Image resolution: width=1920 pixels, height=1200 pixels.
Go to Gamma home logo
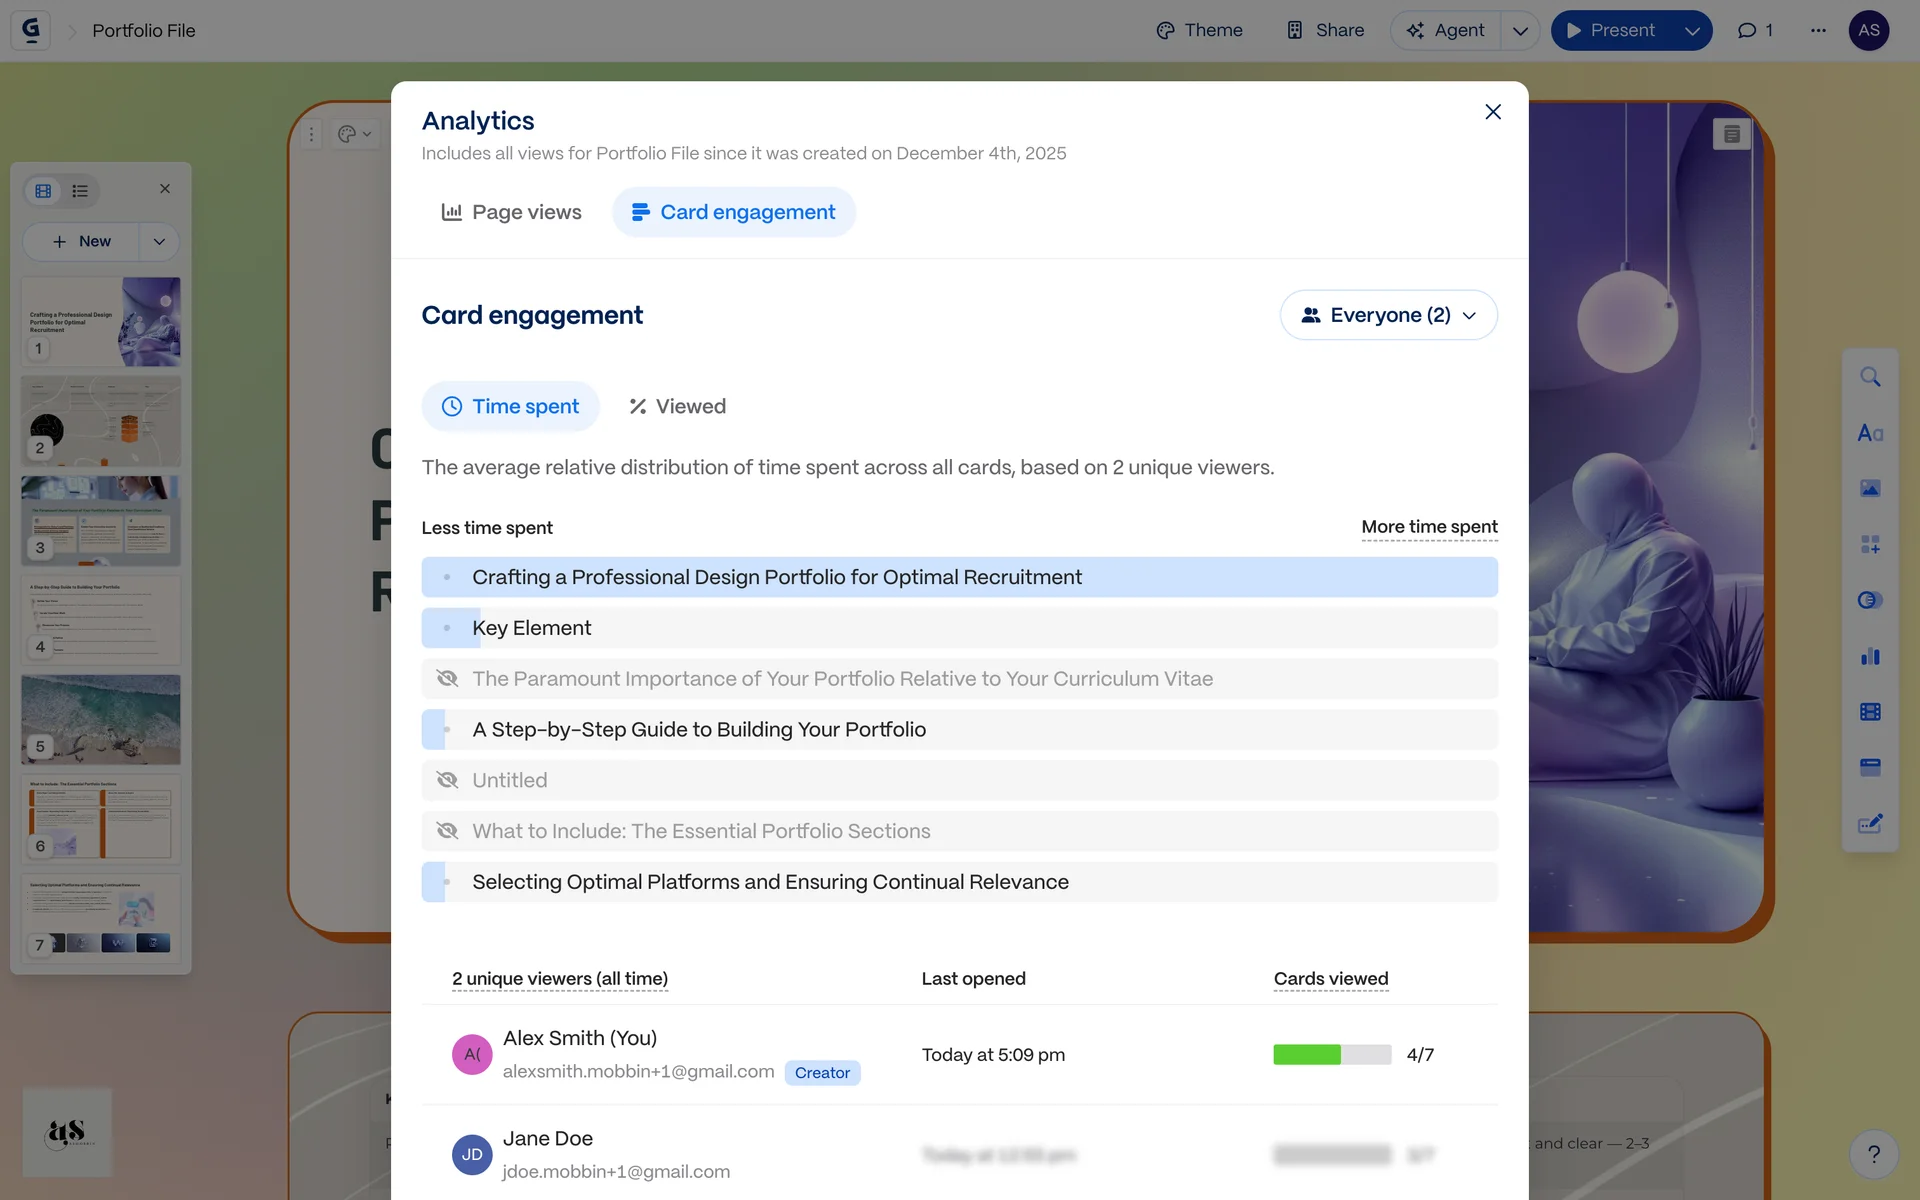[x=31, y=30]
